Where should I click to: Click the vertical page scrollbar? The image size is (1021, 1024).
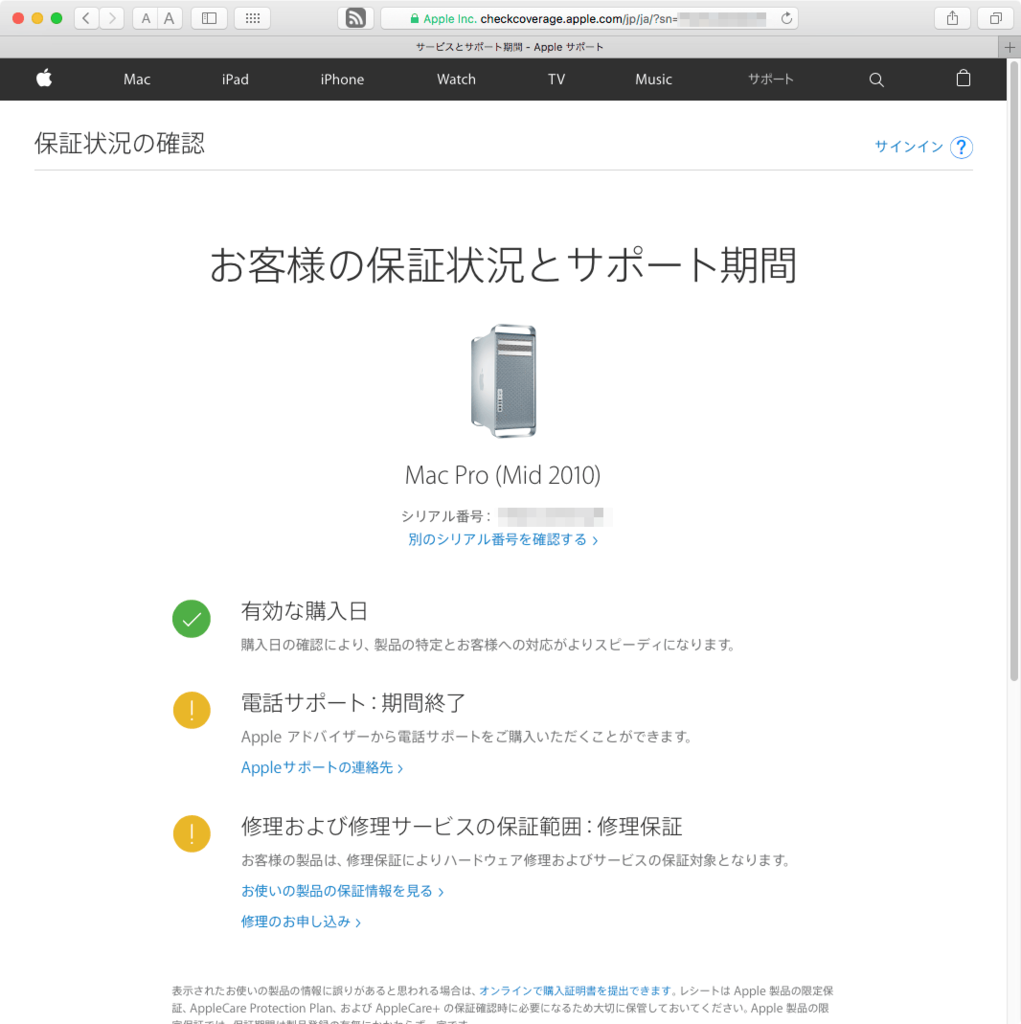tap(1014, 372)
